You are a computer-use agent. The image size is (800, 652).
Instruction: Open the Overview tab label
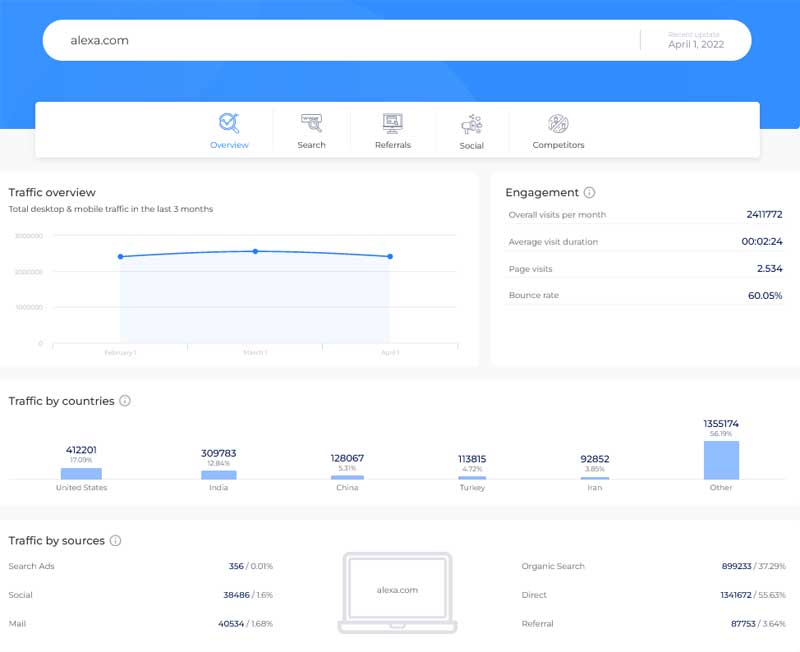[229, 145]
